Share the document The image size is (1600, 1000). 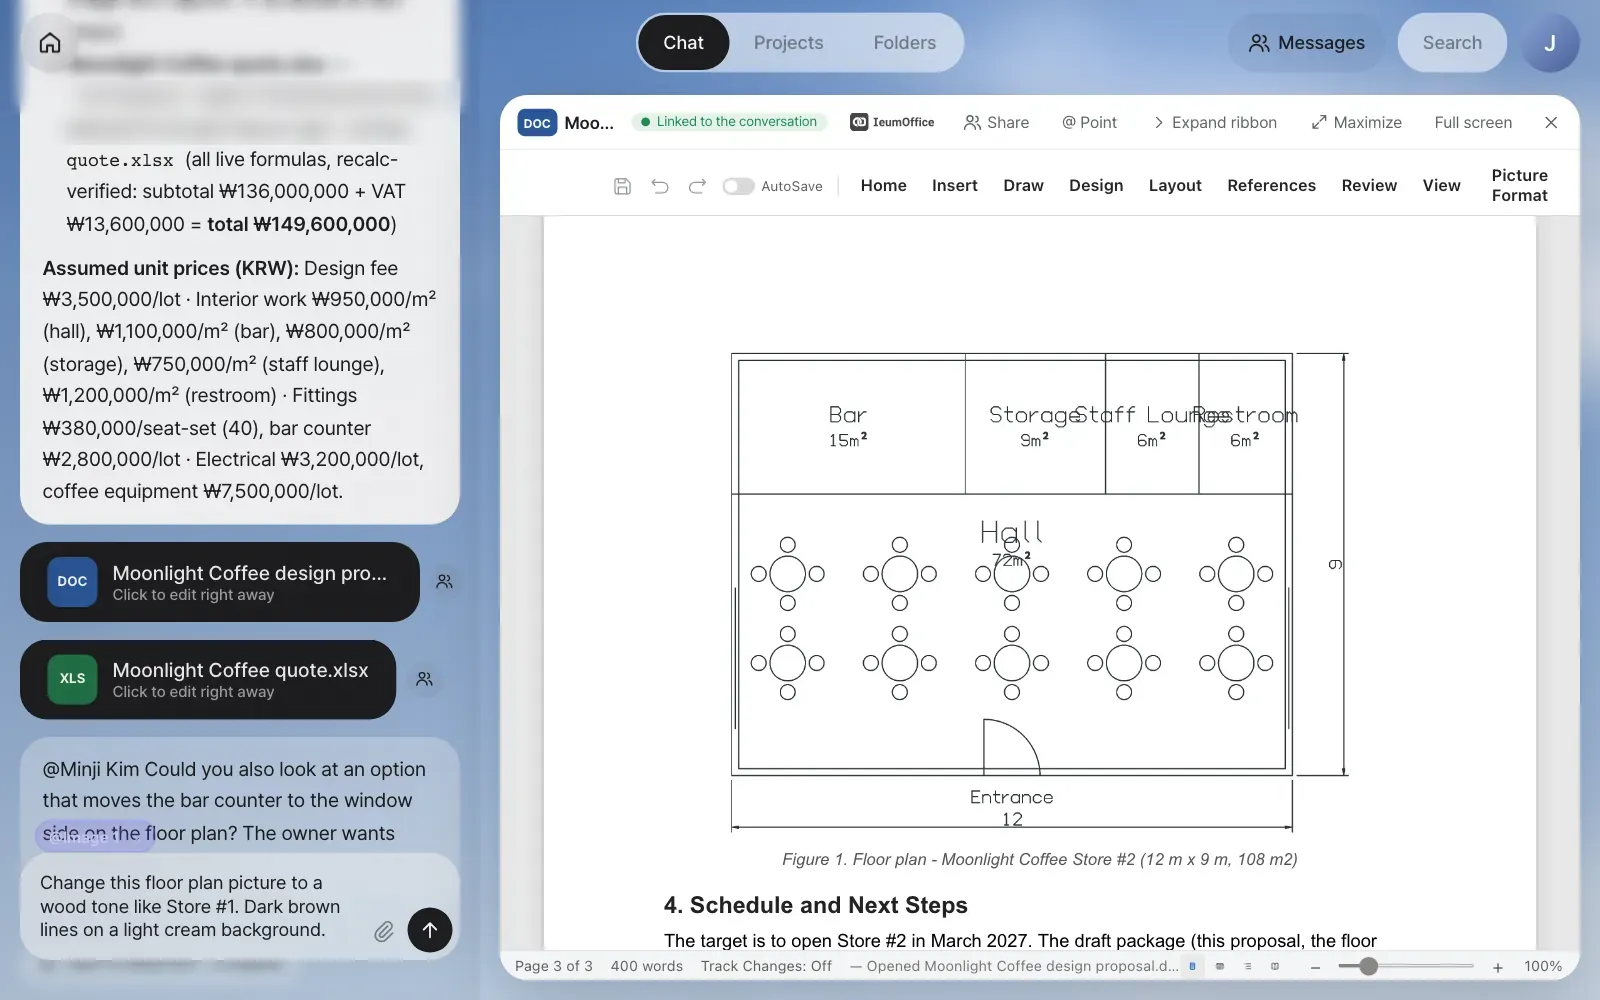[x=997, y=122]
